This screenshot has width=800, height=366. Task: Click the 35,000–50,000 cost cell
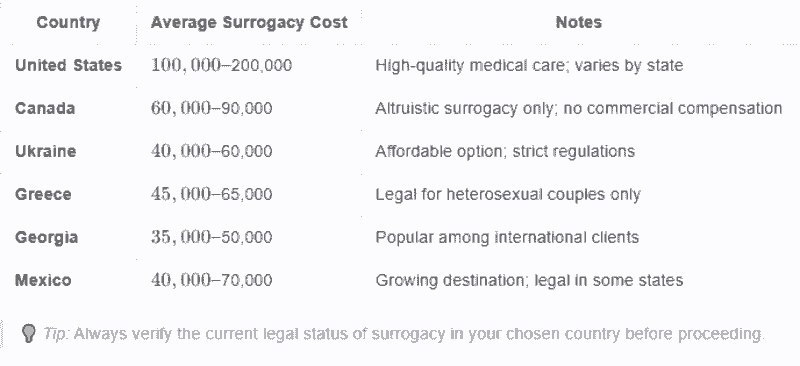tap(212, 237)
